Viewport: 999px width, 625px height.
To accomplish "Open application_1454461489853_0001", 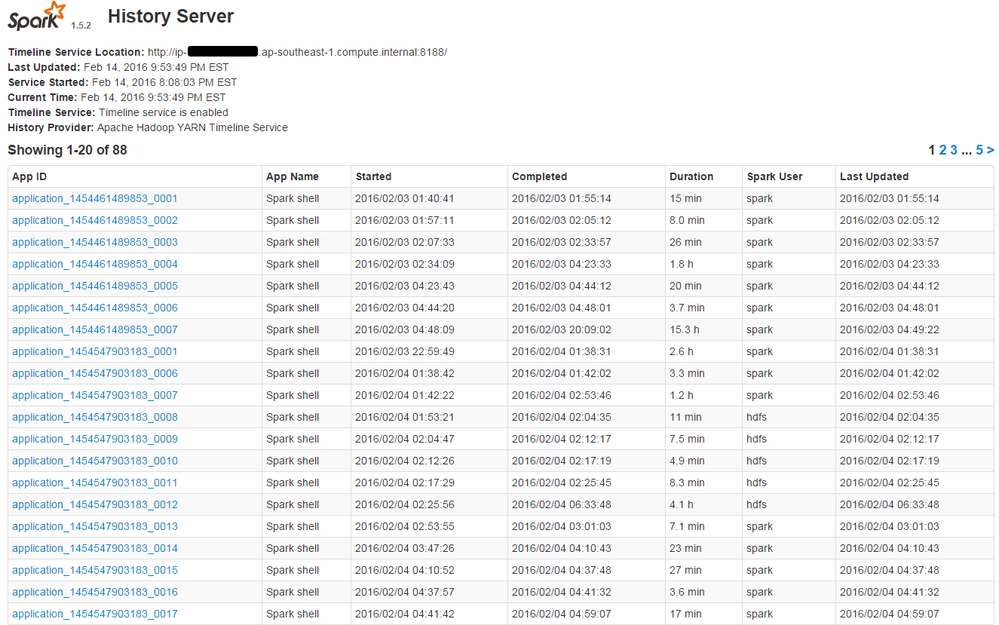I will (94, 198).
